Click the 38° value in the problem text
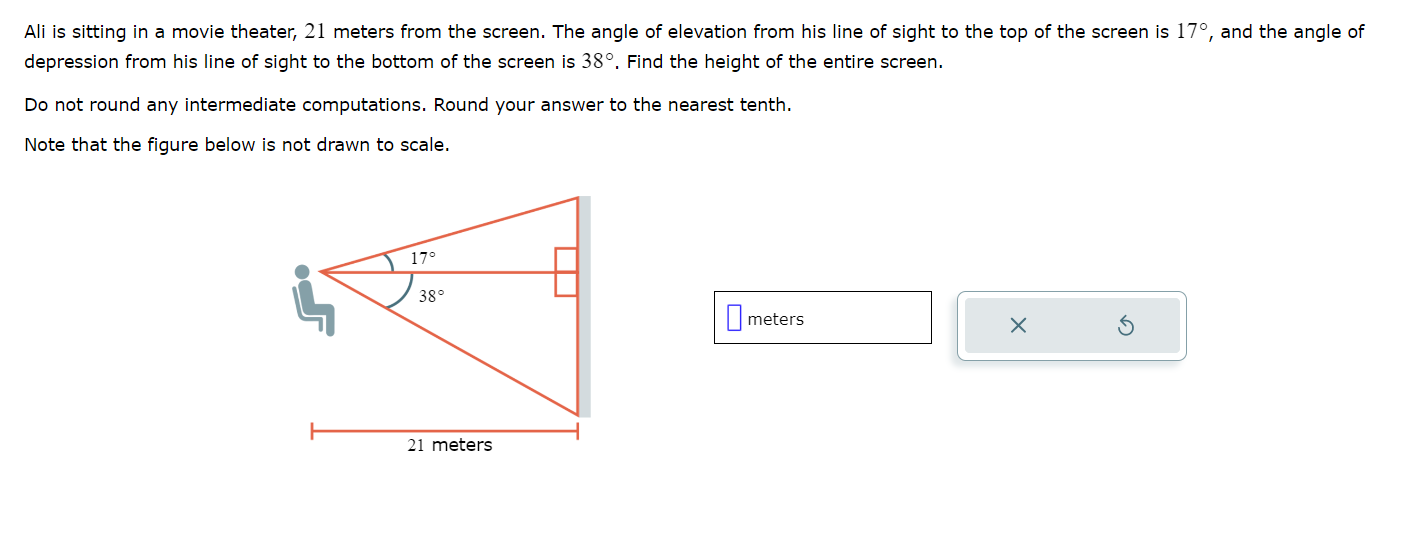Viewport: 1428px width, 543px height. click(599, 61)
